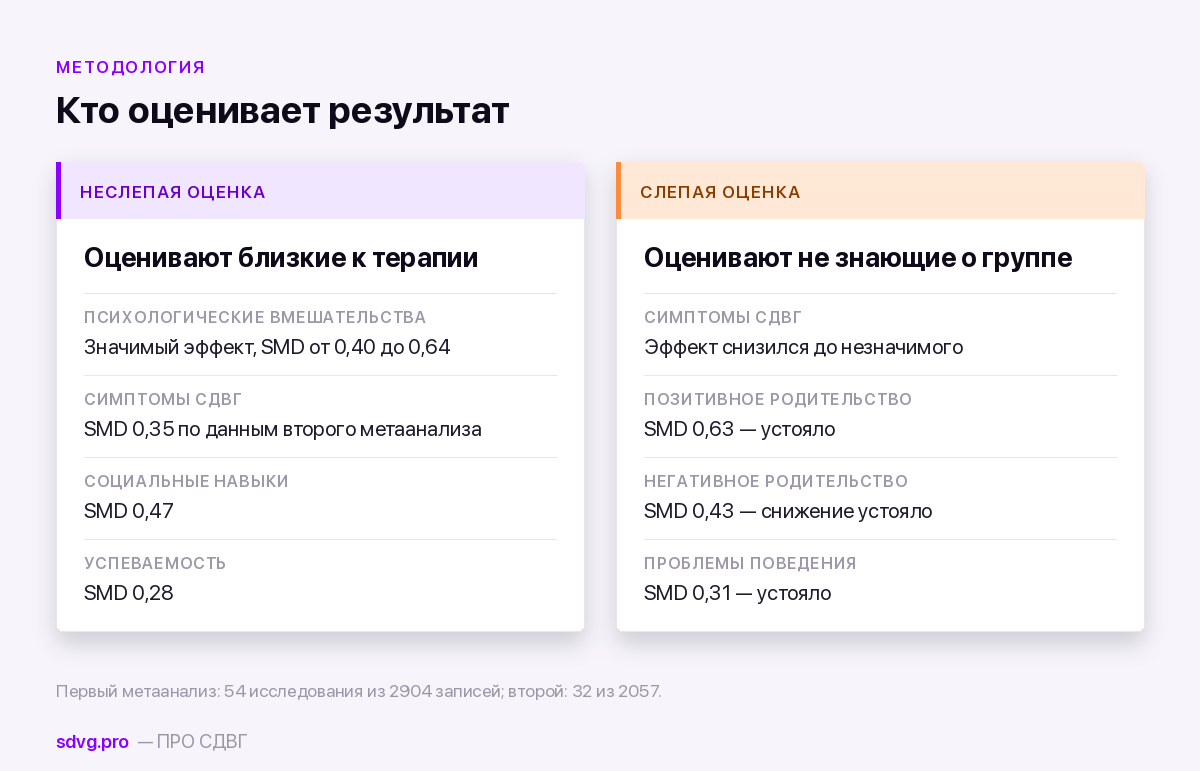
Task: Click the value 'SMD 0,28'
Action: [x=129, y=593]
